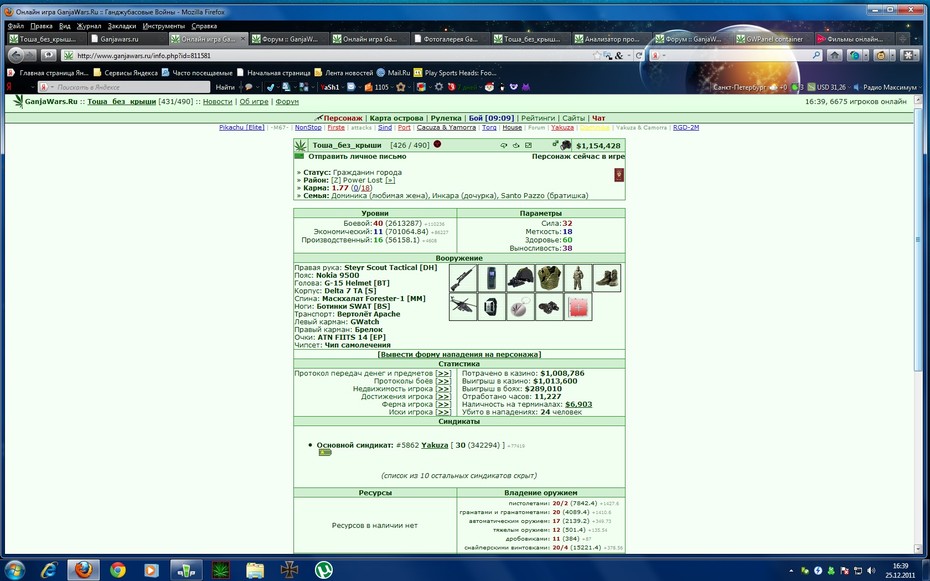Open the Журнал menu

[x=88, y=26]
